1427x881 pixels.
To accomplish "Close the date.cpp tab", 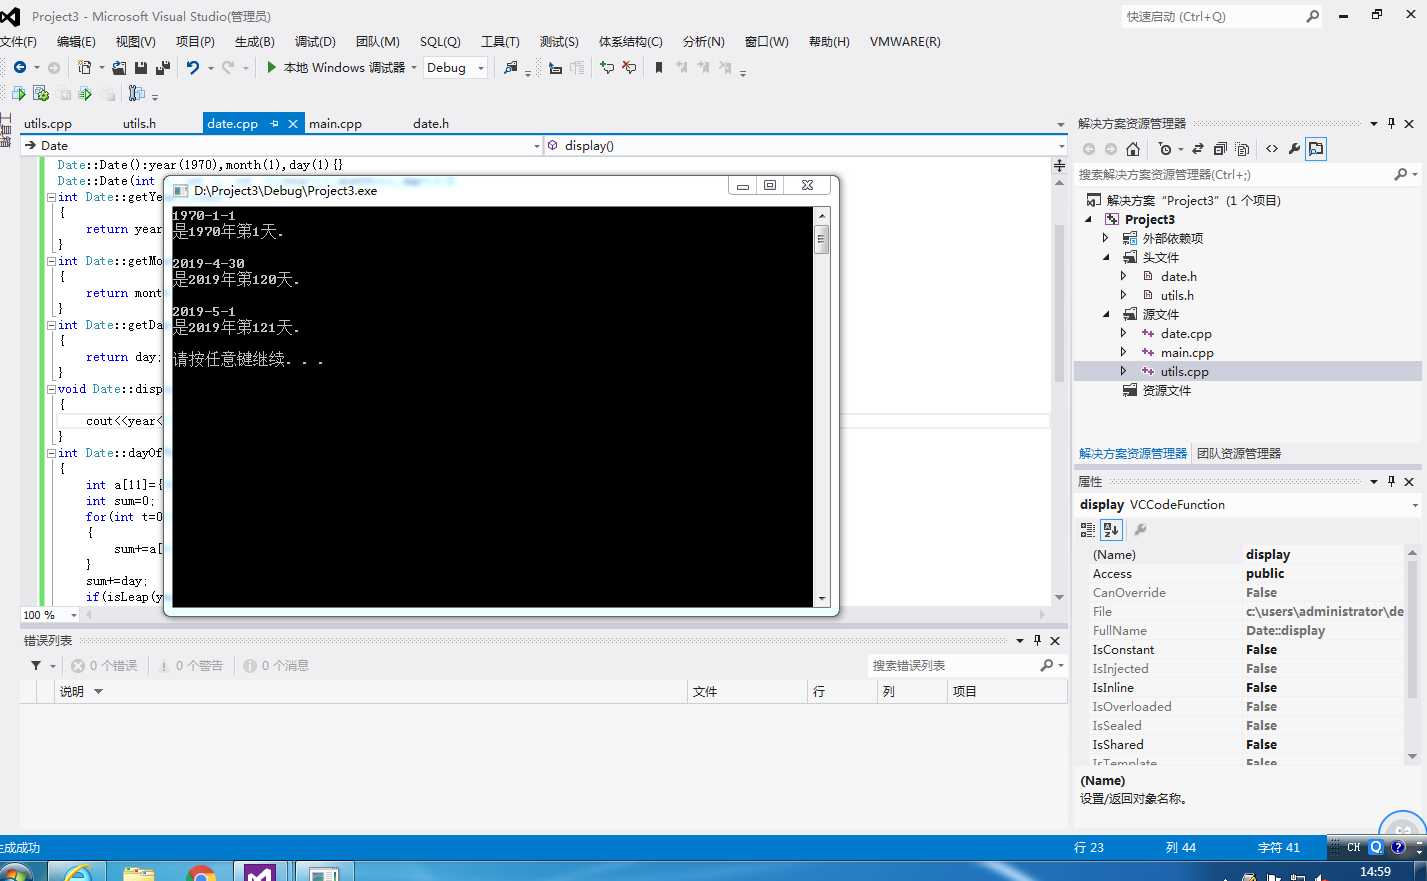I will click(x=293, y=123).
